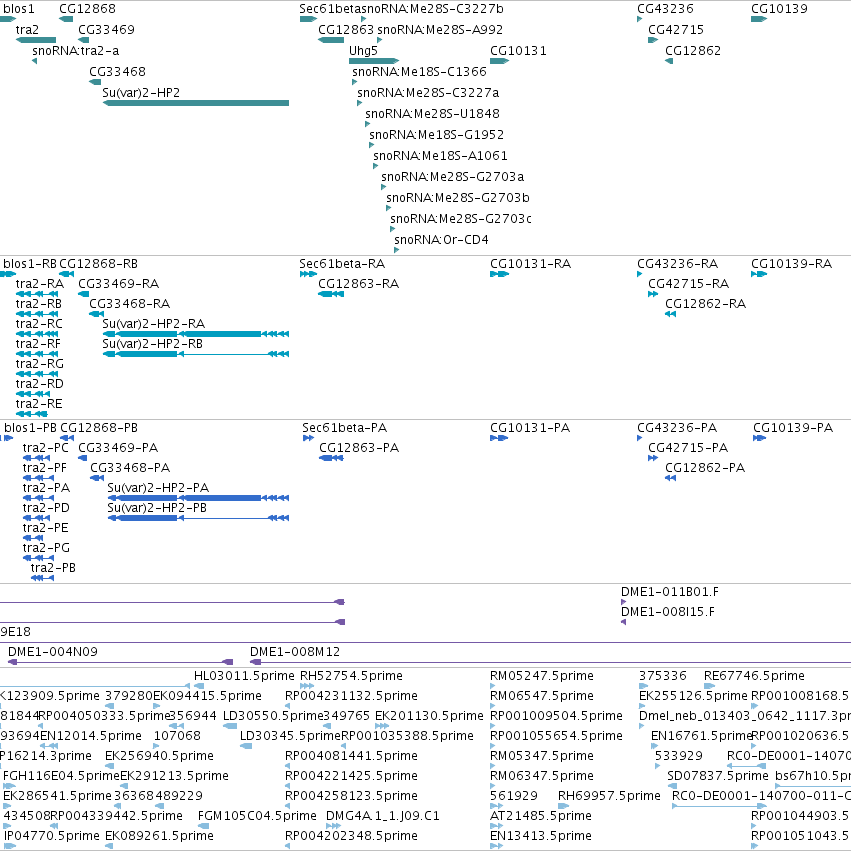Click the Sec61beta-RA transcript glyph
Screen dimensions: 851x851
[x=308, y=274]
